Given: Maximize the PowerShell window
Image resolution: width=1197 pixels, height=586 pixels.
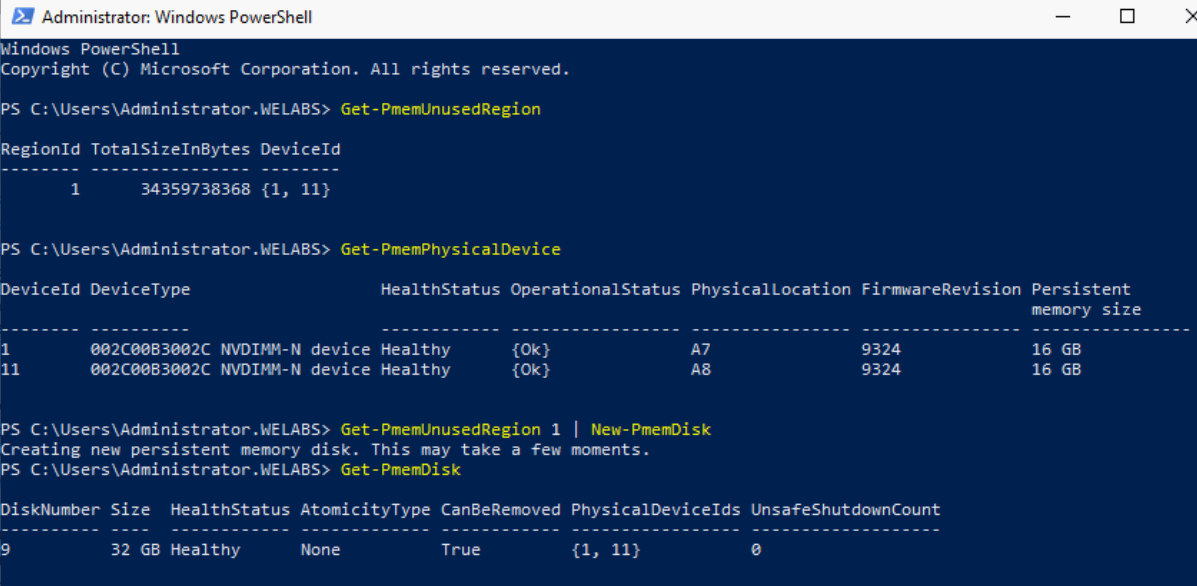Looking at the screenshot, I should coord(1127,17).
